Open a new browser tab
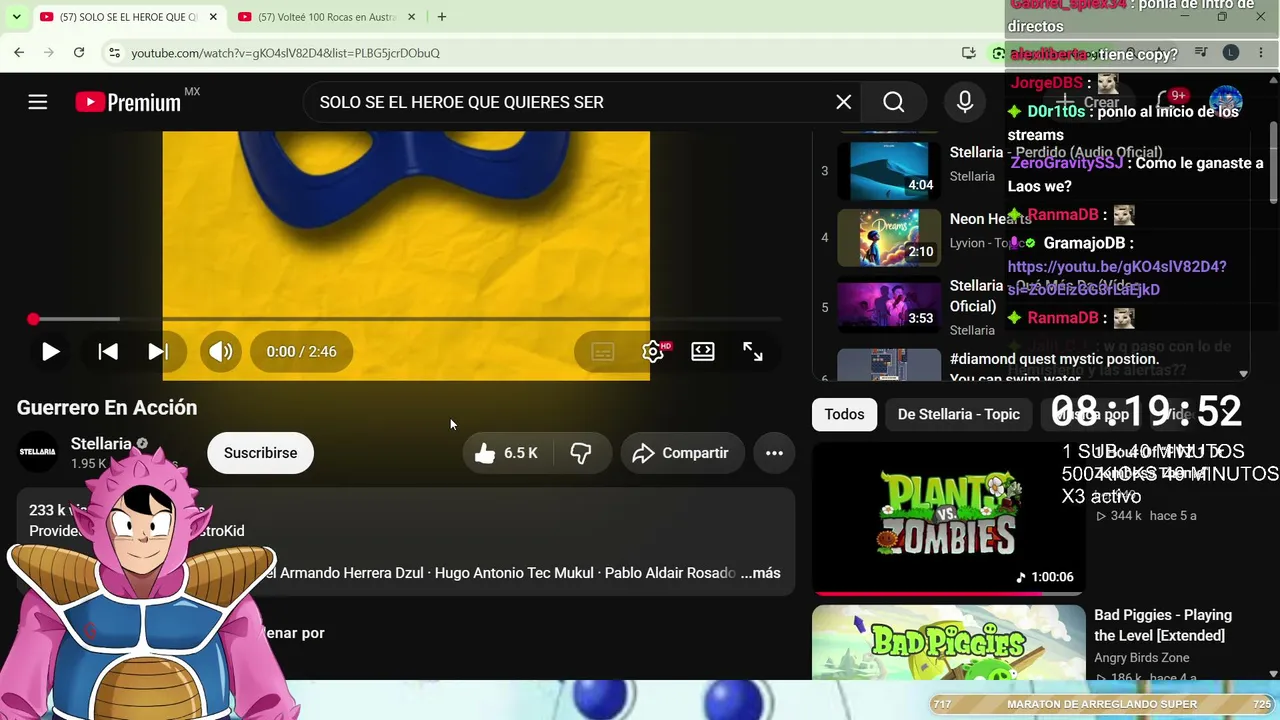 click(442, 17)
